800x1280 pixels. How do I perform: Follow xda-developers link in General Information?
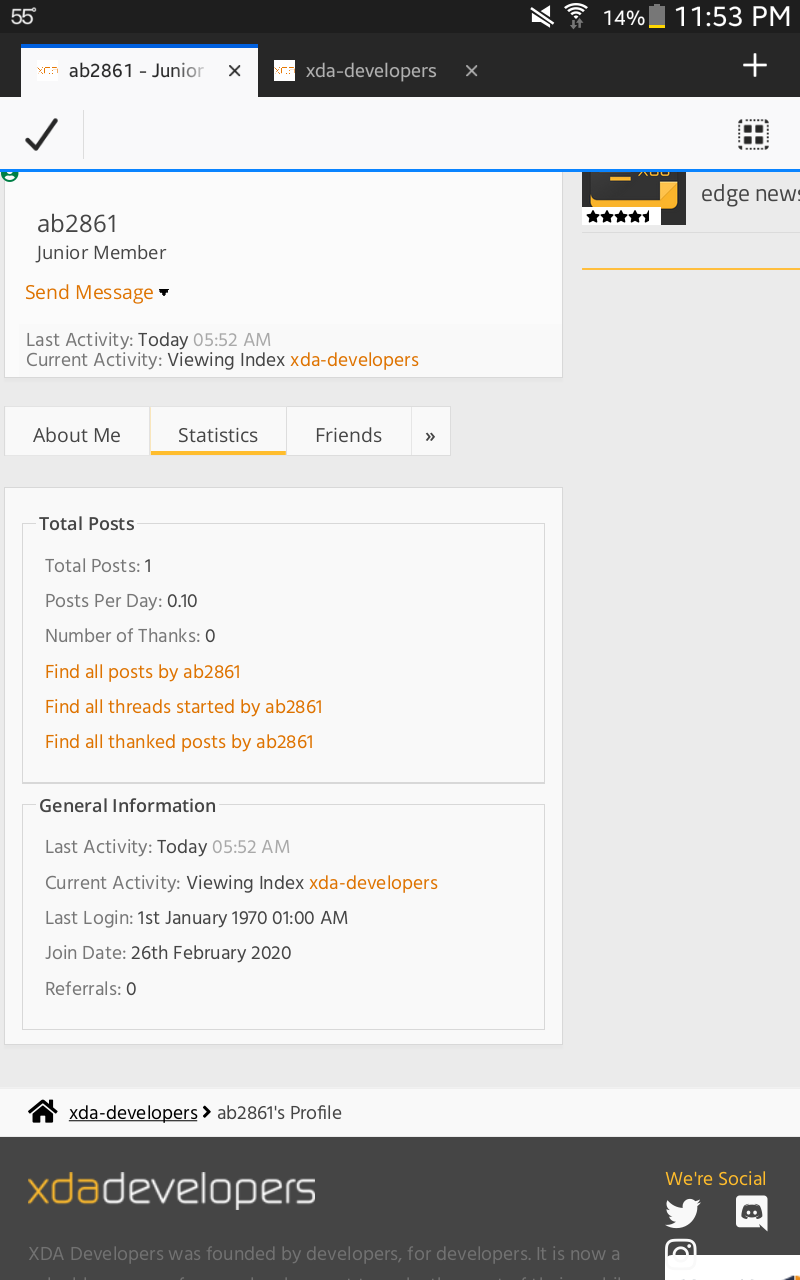point(373,883)
